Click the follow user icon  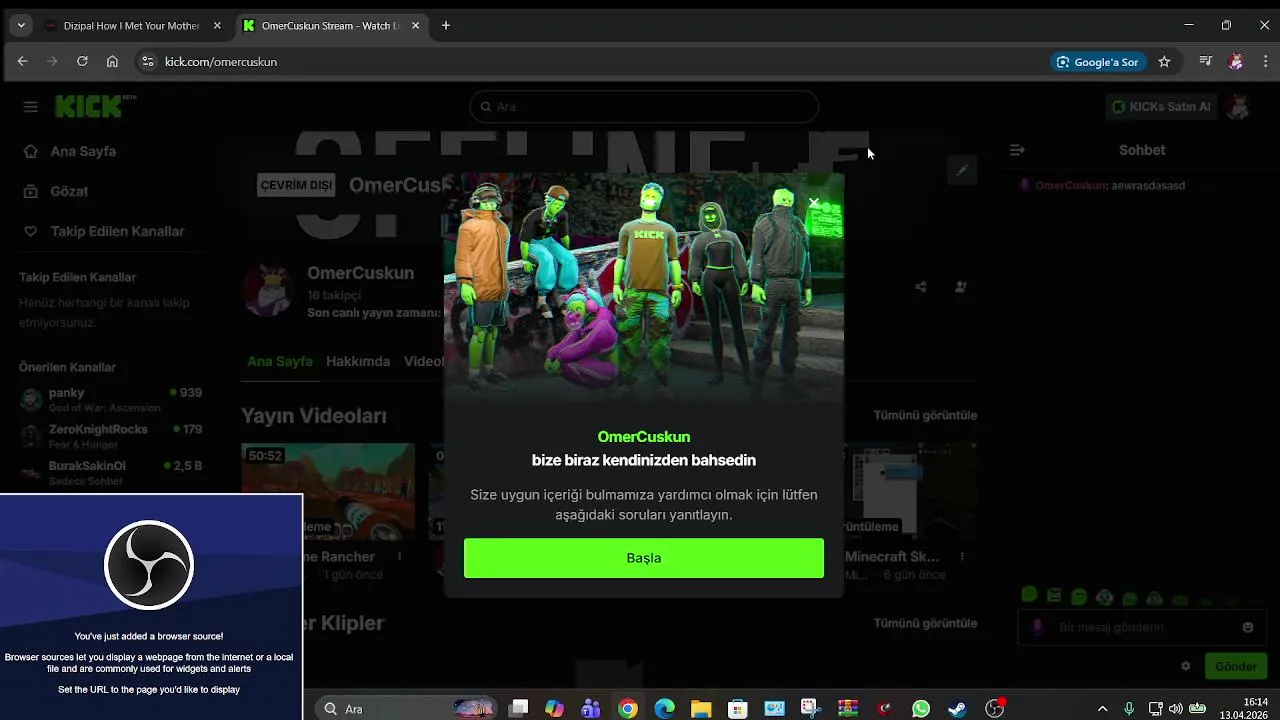pyautogui.click(x=960, y=287)
